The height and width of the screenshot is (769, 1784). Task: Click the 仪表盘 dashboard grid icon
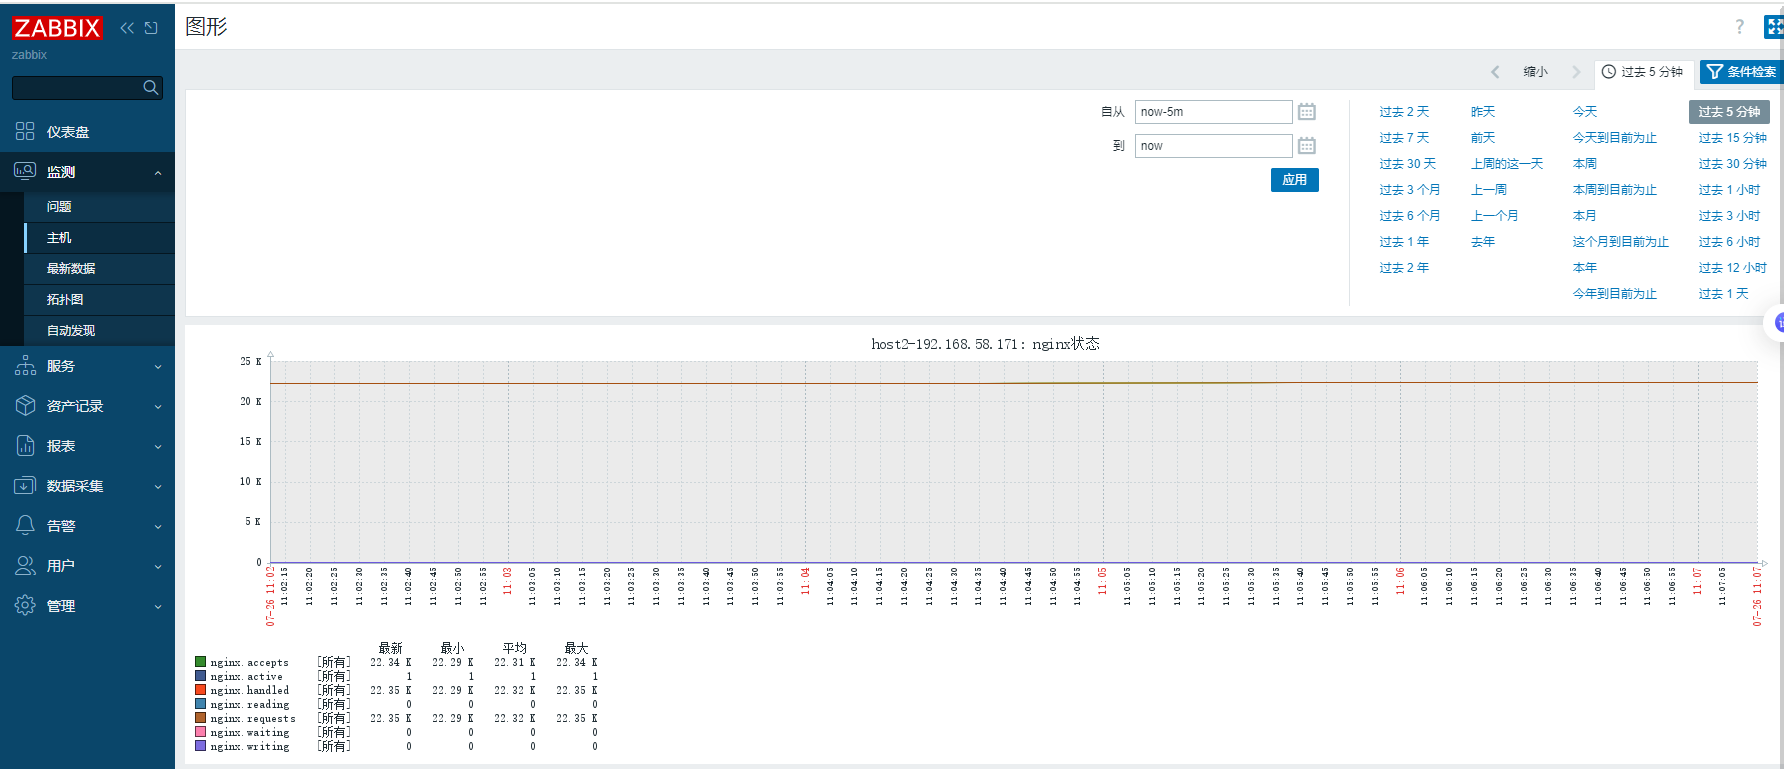point(25,131)
